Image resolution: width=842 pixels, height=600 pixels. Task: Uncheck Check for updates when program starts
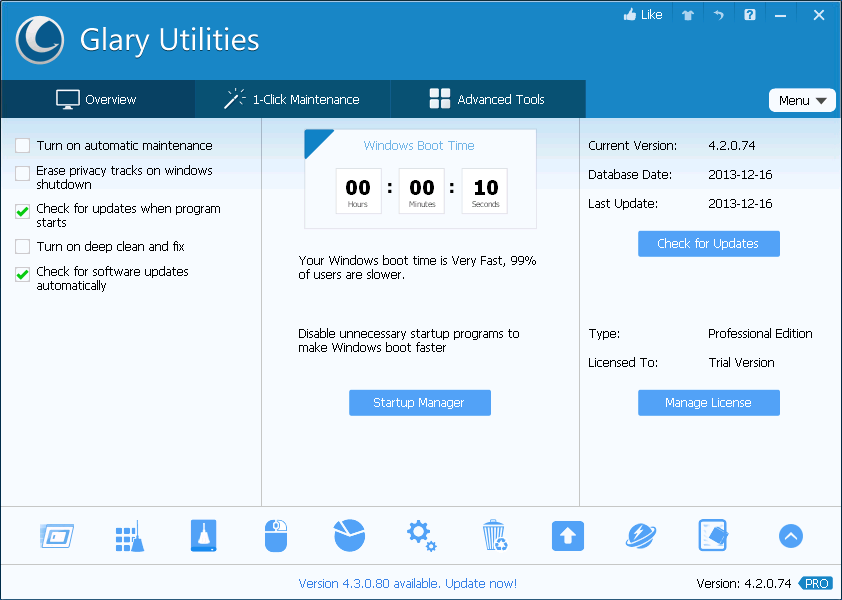tap(22, 211)
